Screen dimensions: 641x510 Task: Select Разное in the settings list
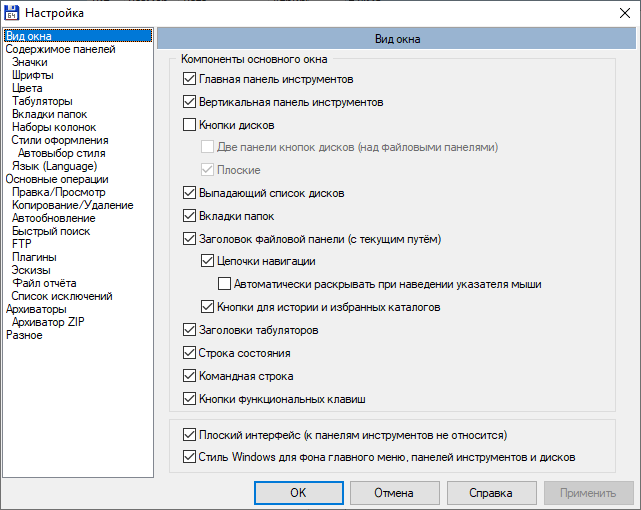tap(24, 335)
